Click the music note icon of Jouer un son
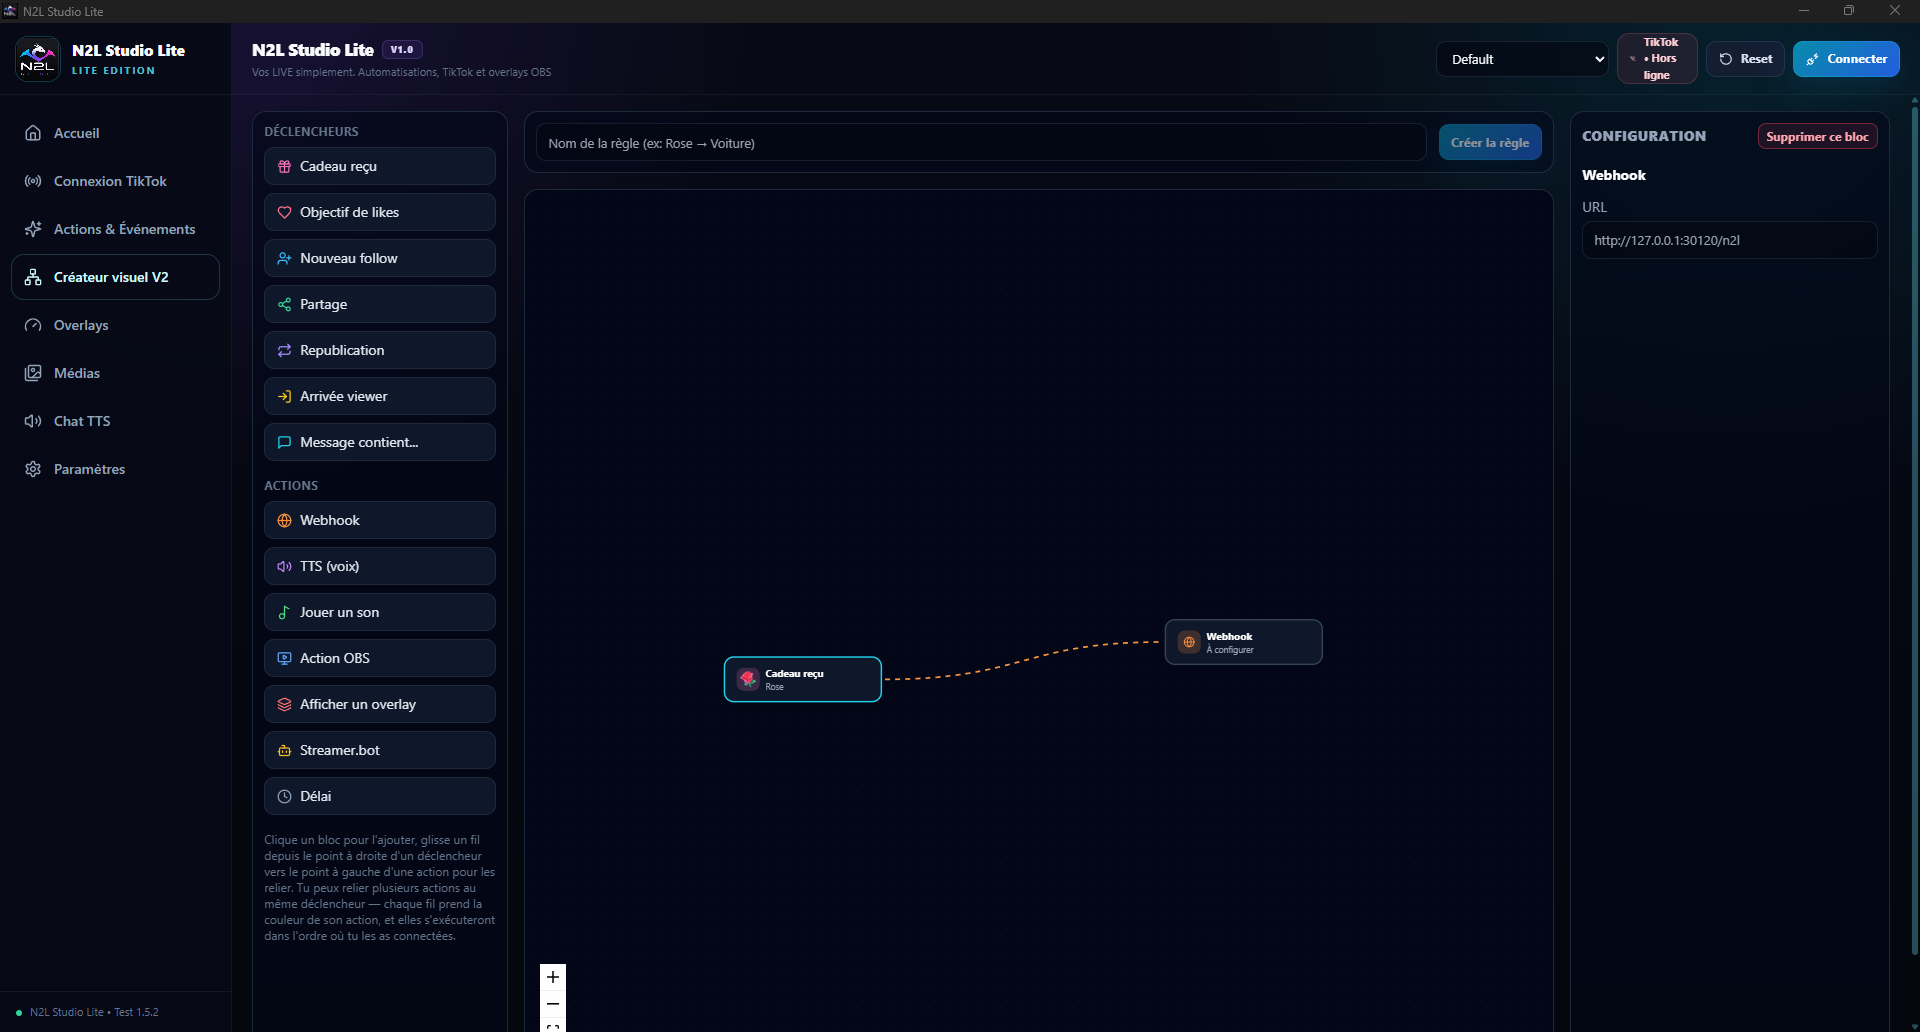 tap(284, 612)
